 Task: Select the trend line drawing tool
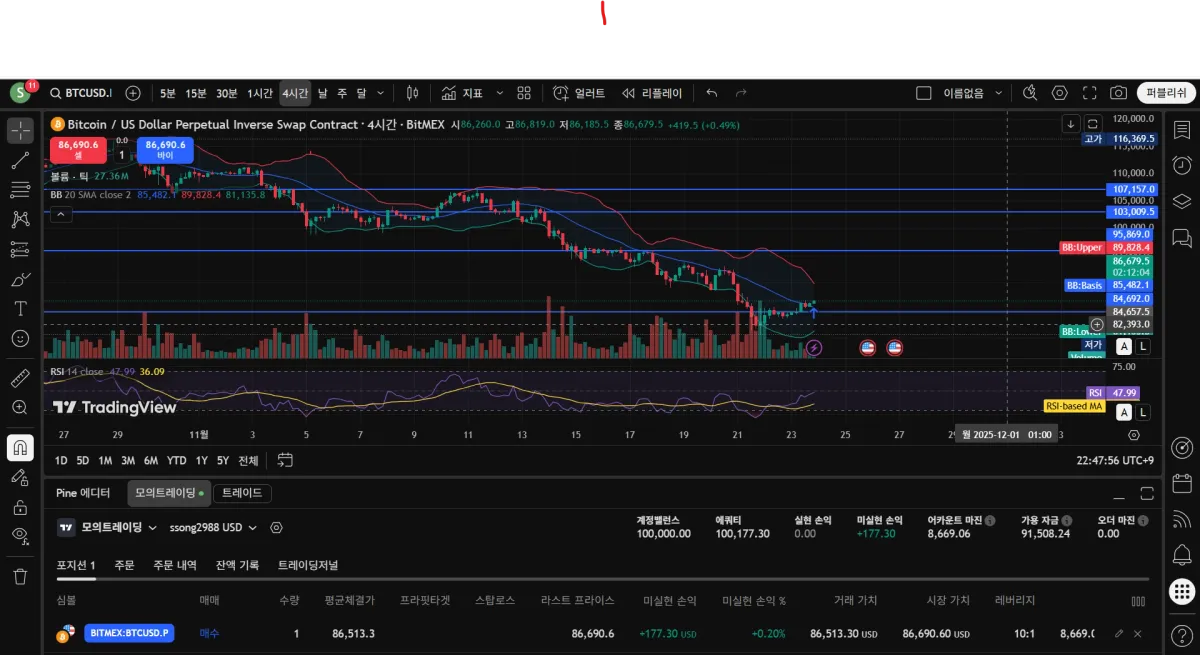click(x=20, y=160)
